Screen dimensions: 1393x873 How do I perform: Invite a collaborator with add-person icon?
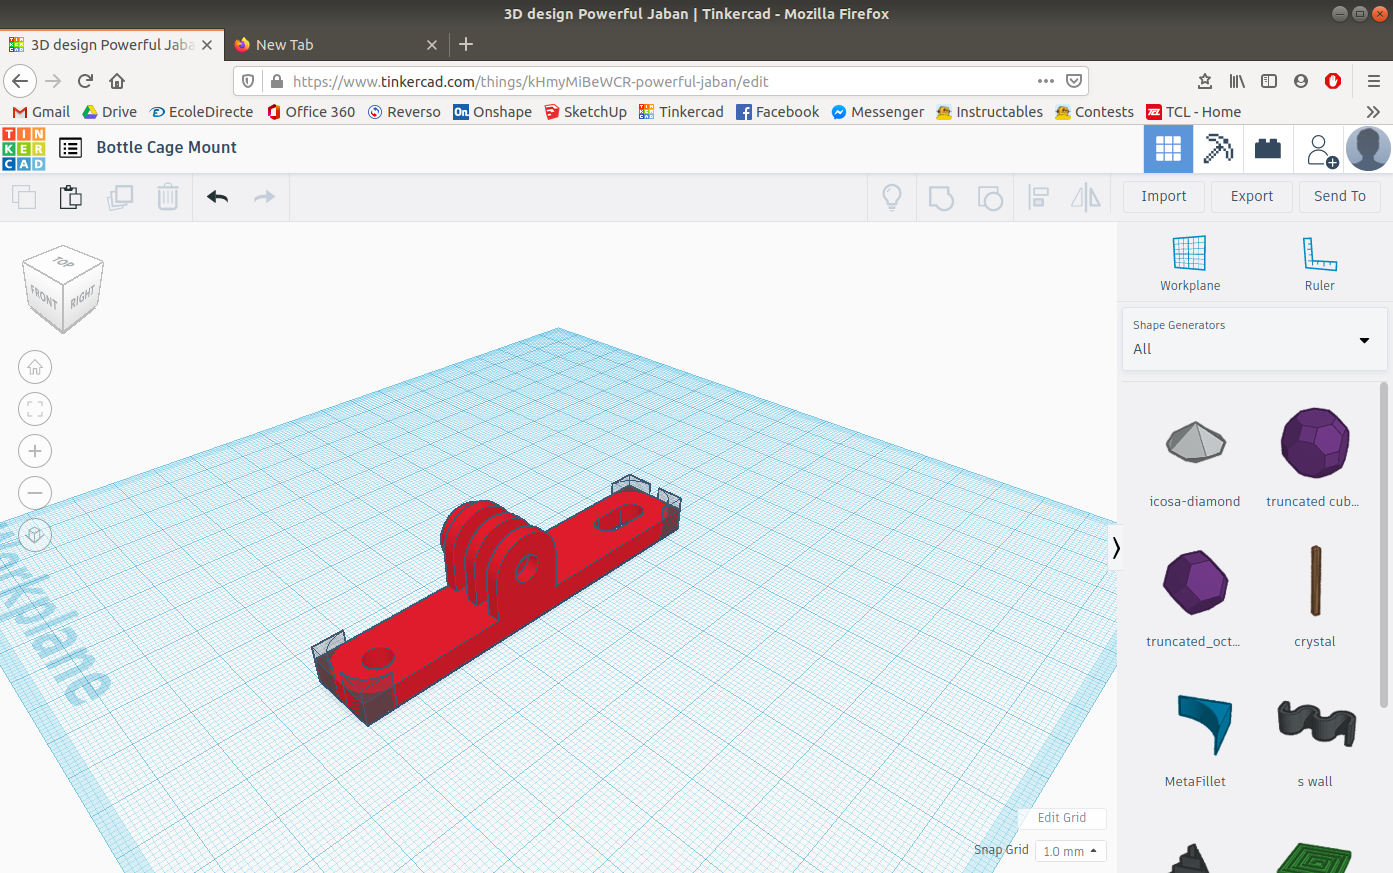pos(1320,149)
